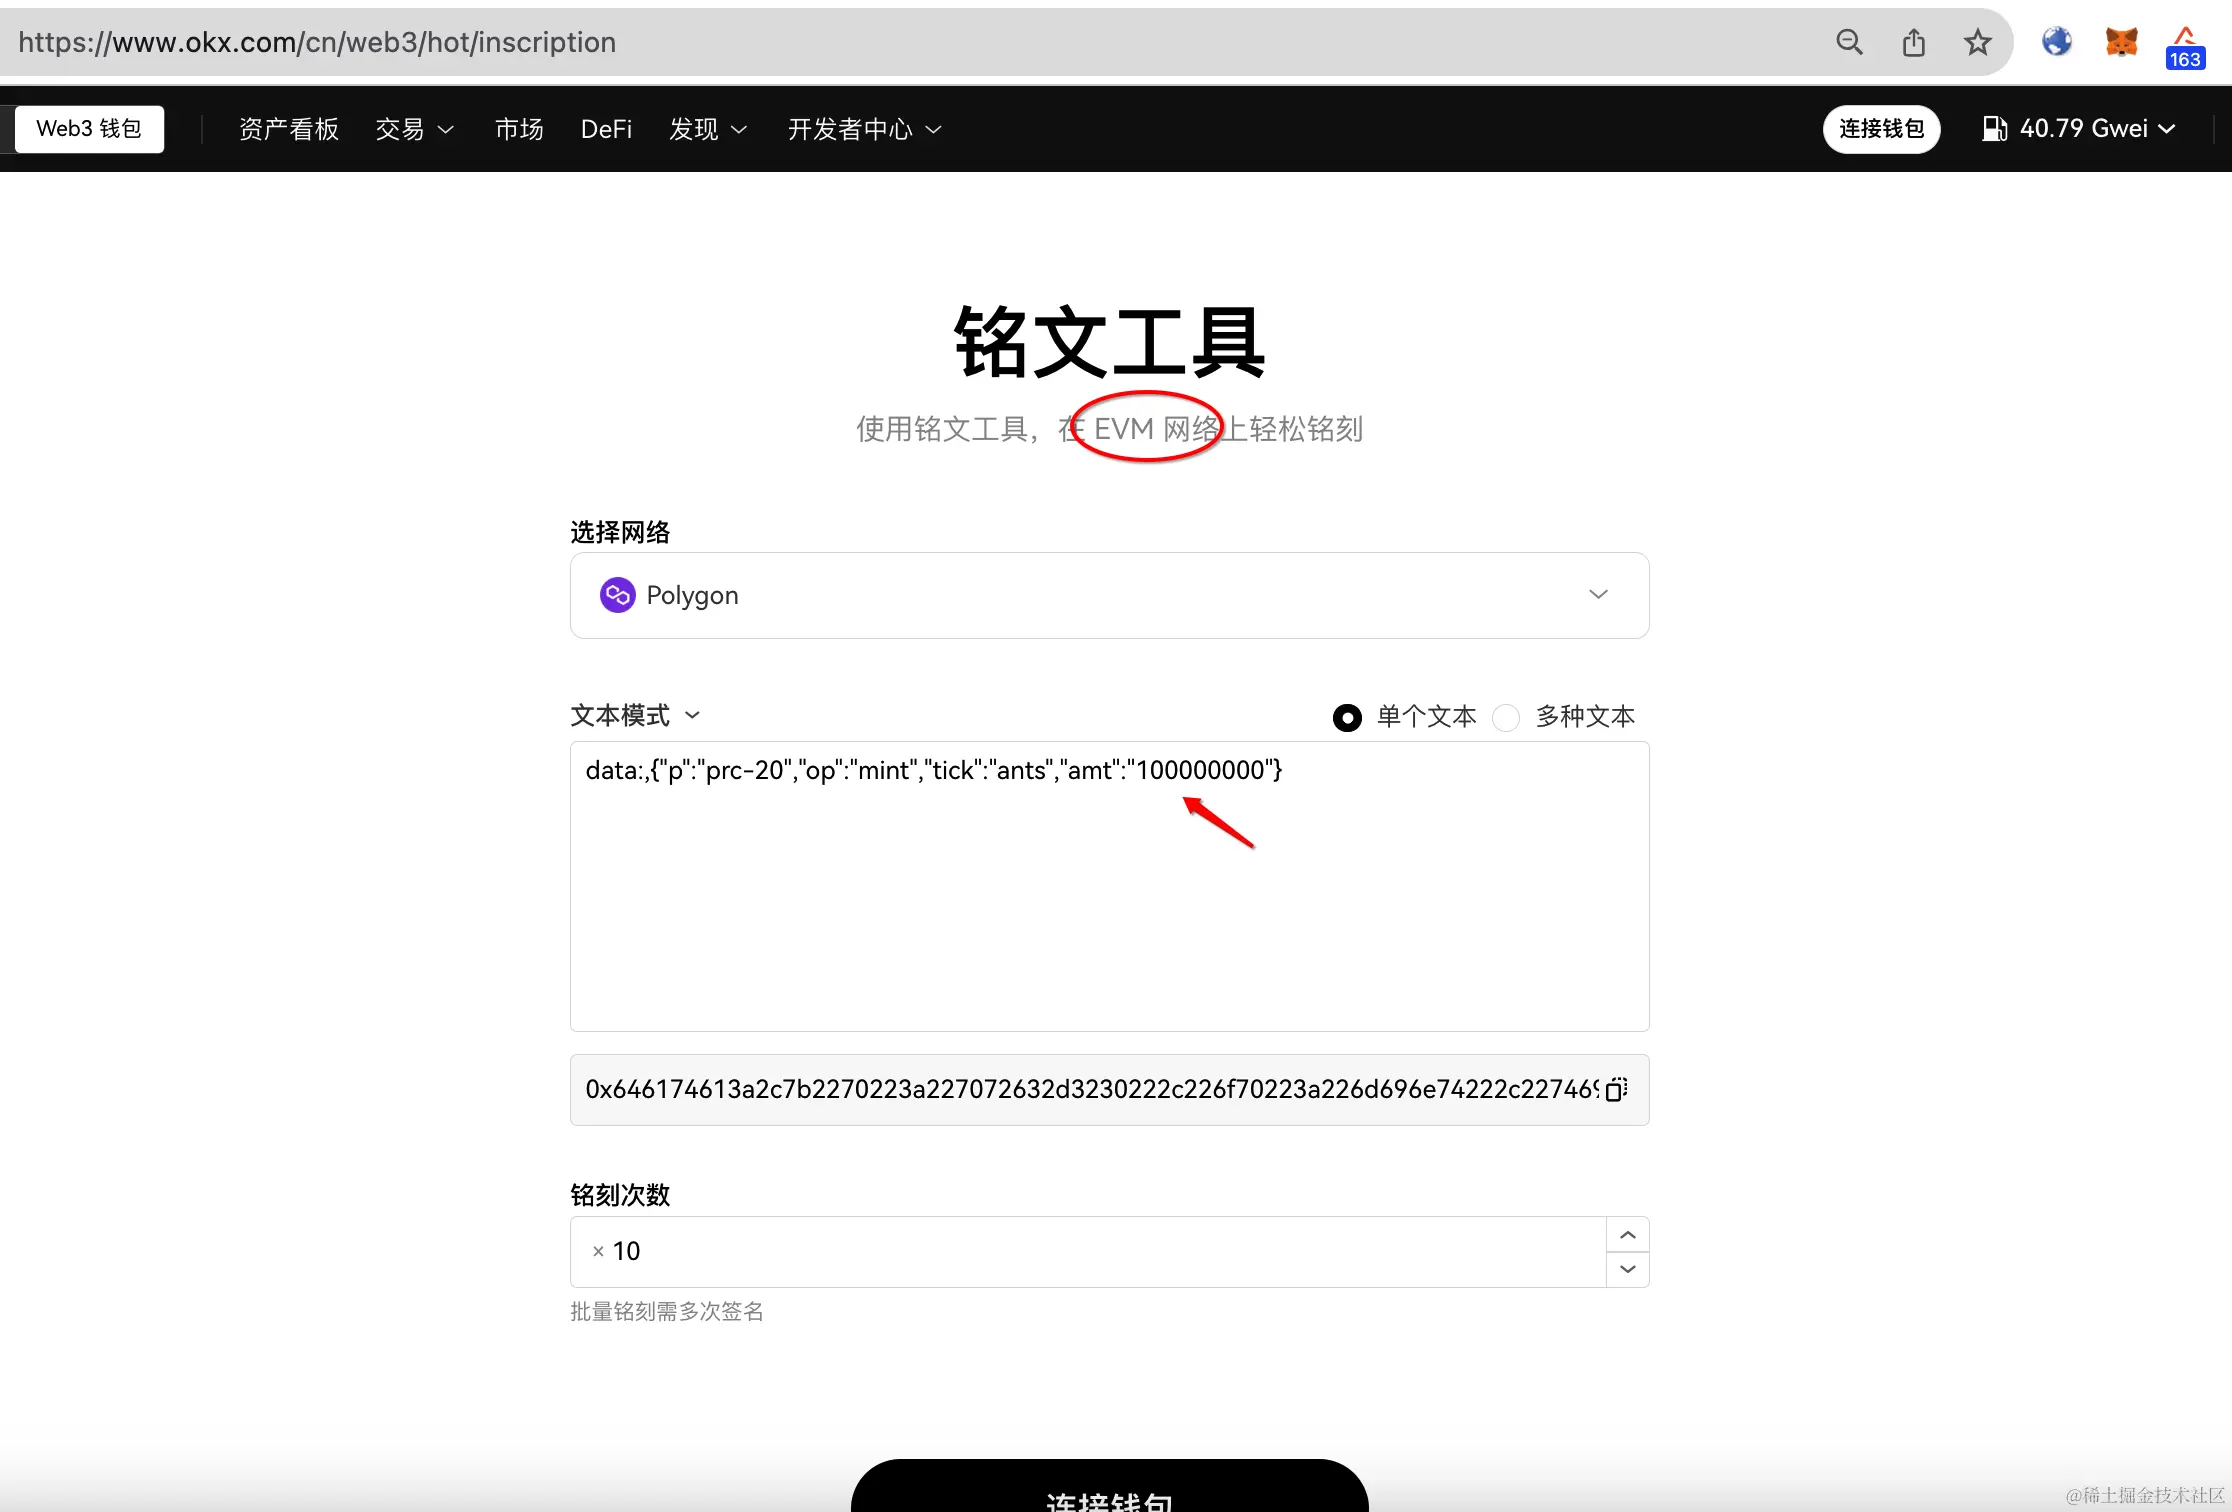The height and width of the screenshot is (1512, 2232).
Task: Click the Web3 钱包 button
Action: tap(89, 129)
